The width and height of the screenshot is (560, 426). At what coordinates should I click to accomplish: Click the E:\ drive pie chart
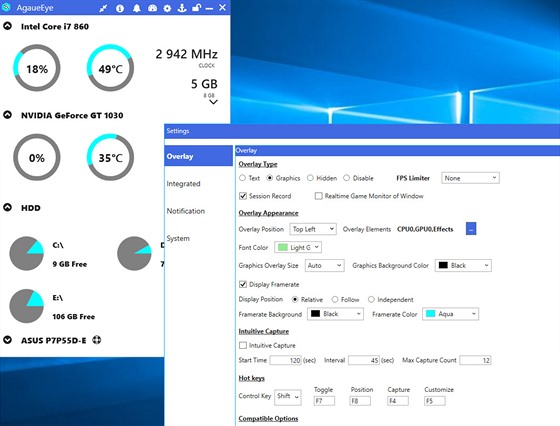click(x=26, y=306)
